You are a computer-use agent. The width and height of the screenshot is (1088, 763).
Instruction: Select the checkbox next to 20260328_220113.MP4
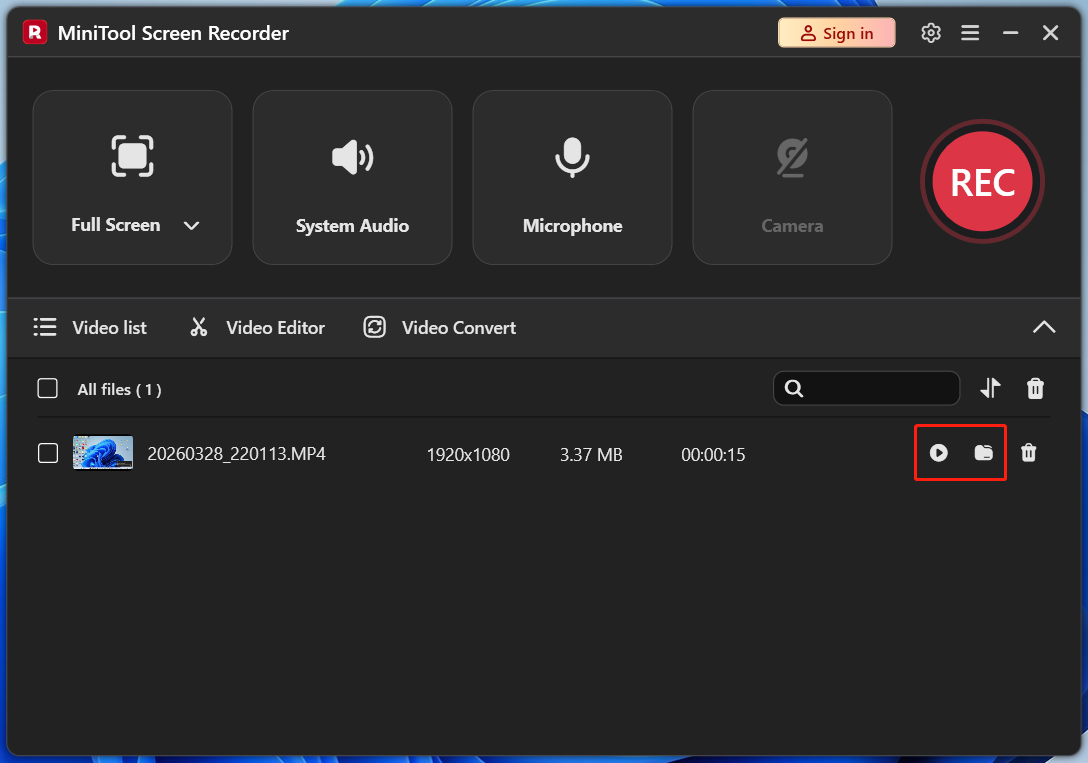47,453
